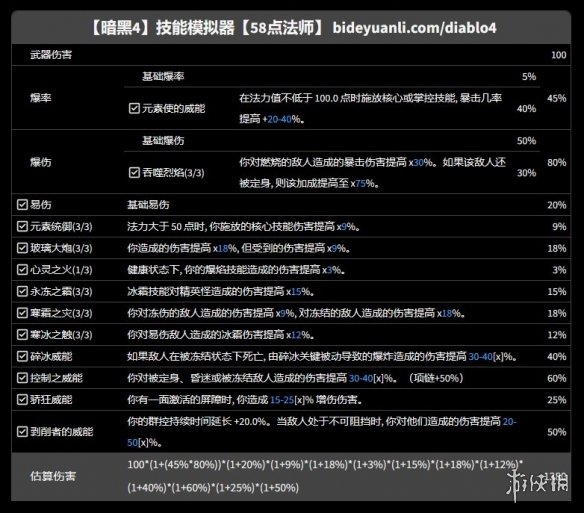Click the 估算伤害 label
584x513 pixels.
(x=53, y=476)
